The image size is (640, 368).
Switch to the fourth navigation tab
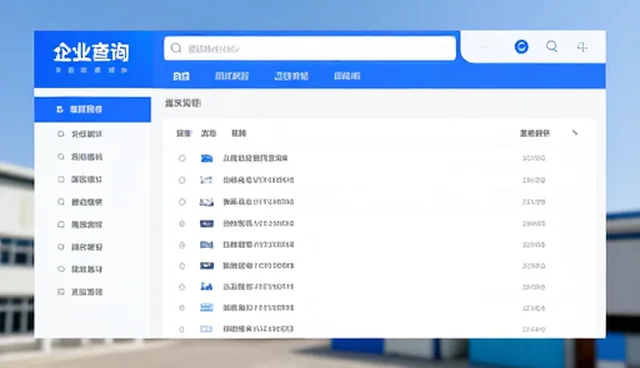point(347,76)
